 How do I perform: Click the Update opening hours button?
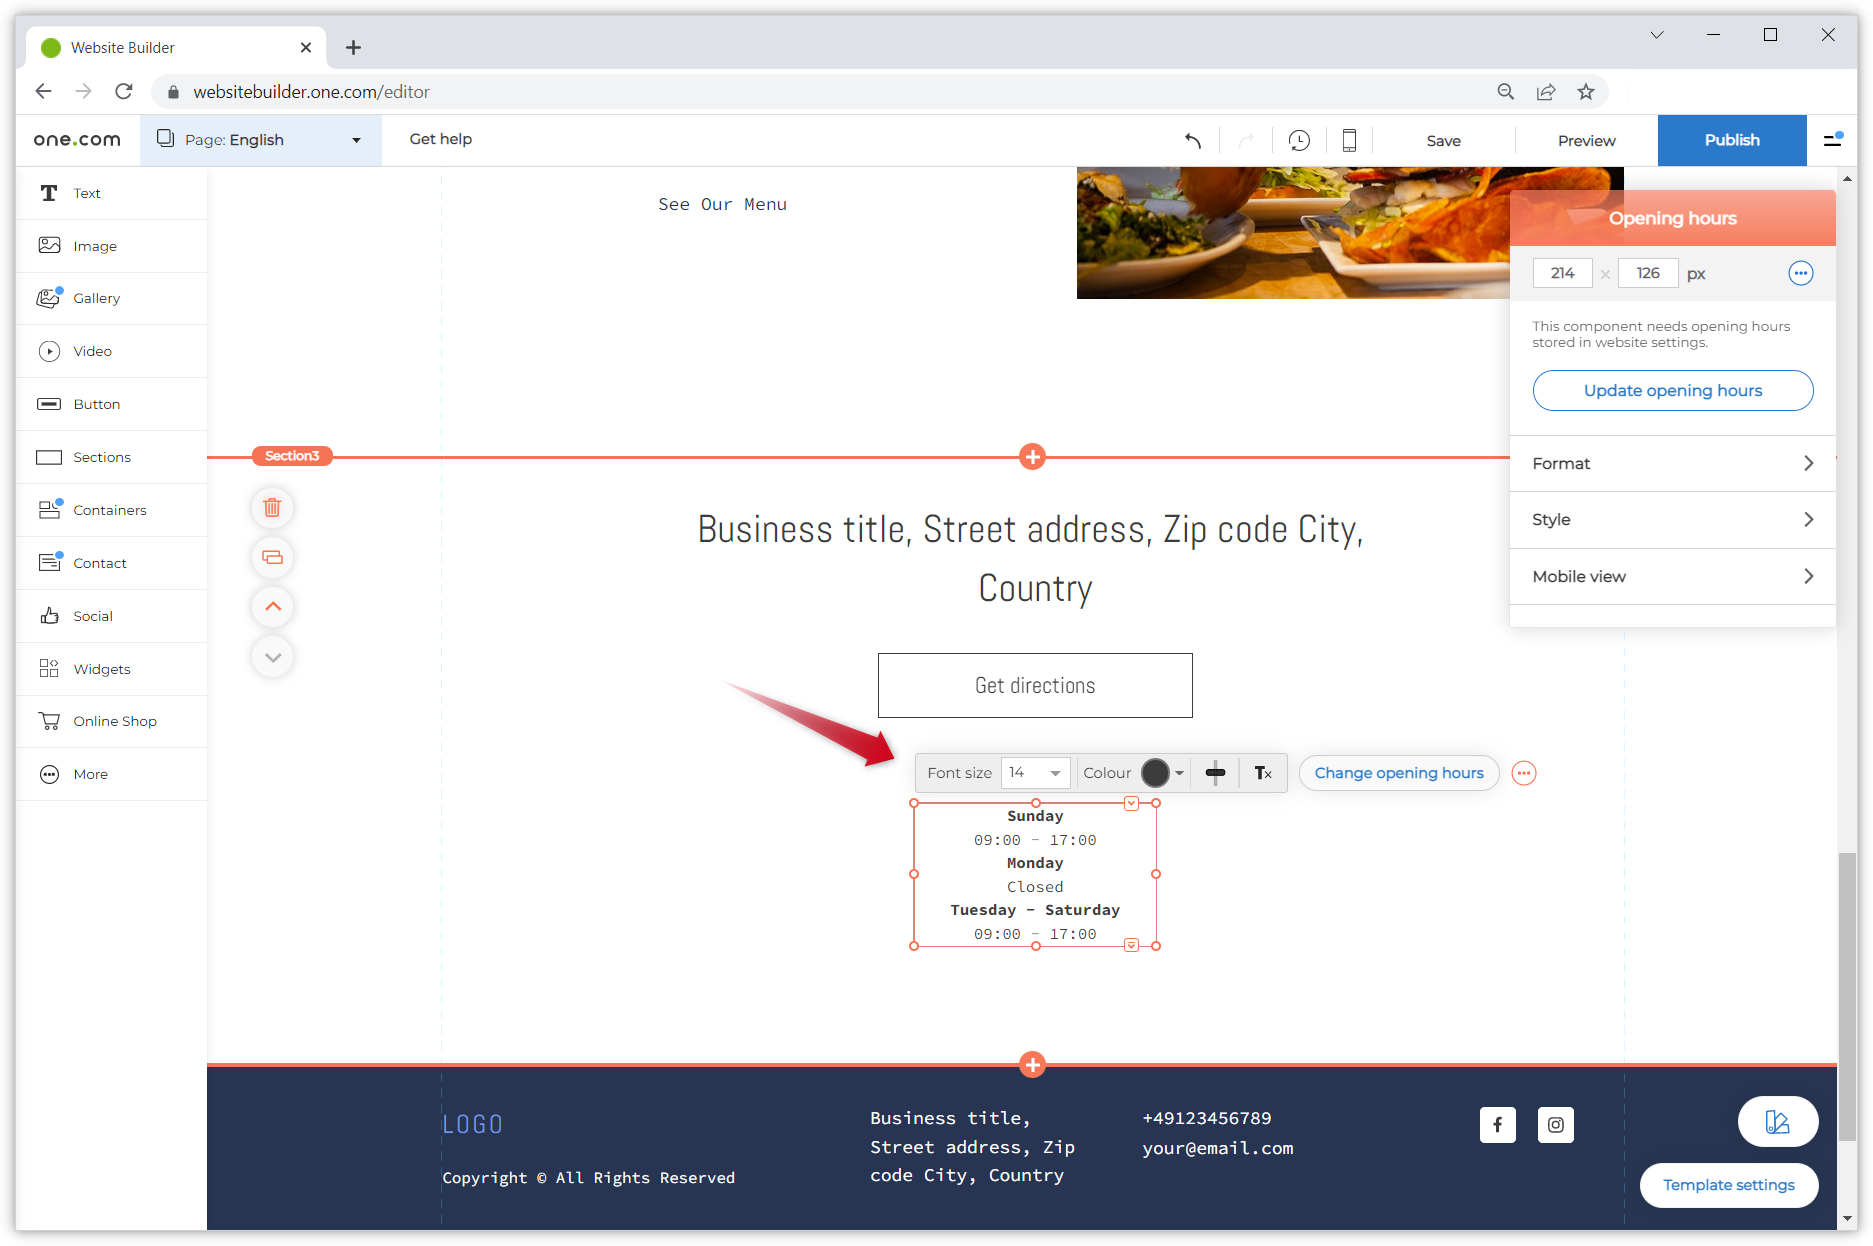tap(1672, 390)
